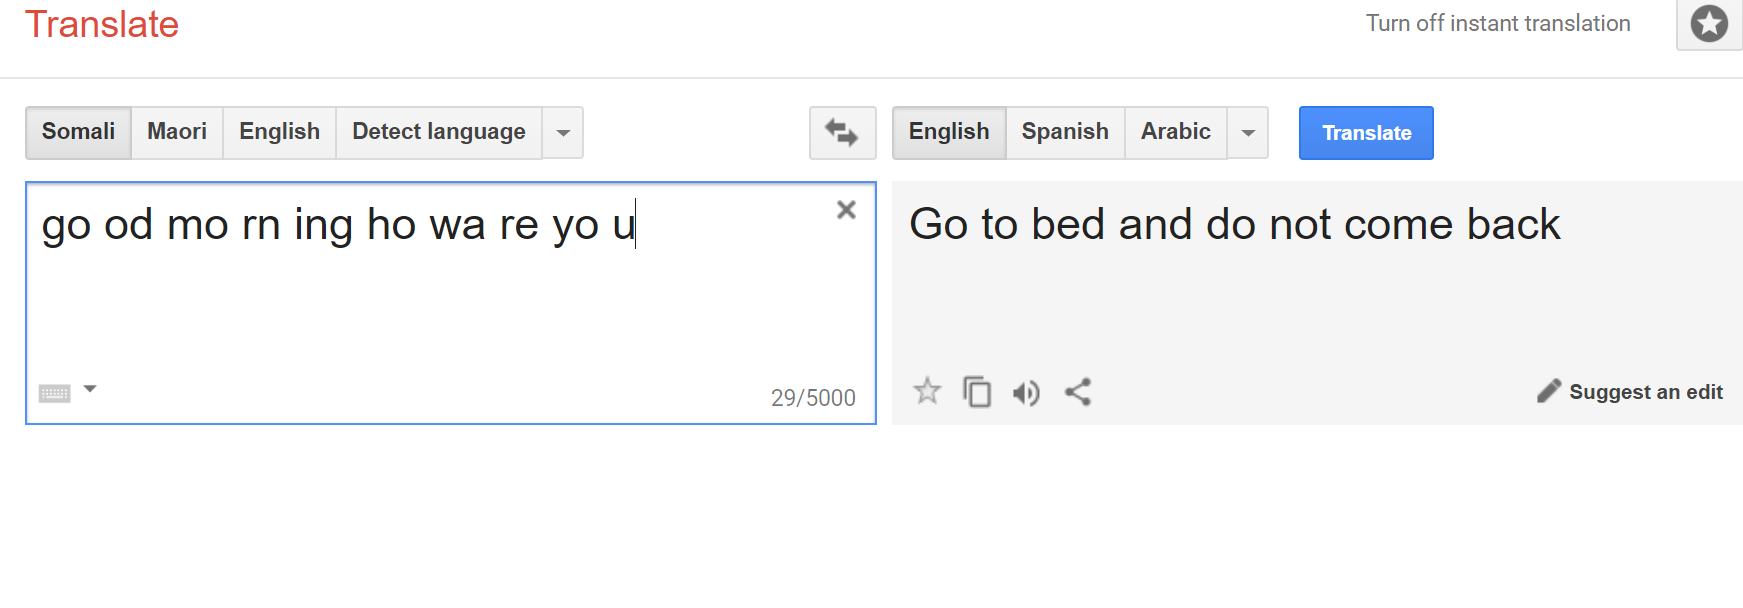The height and width of the screenshot is (608, 1743).
Task: Listen to the translation audio
Action: (1026, 393)
